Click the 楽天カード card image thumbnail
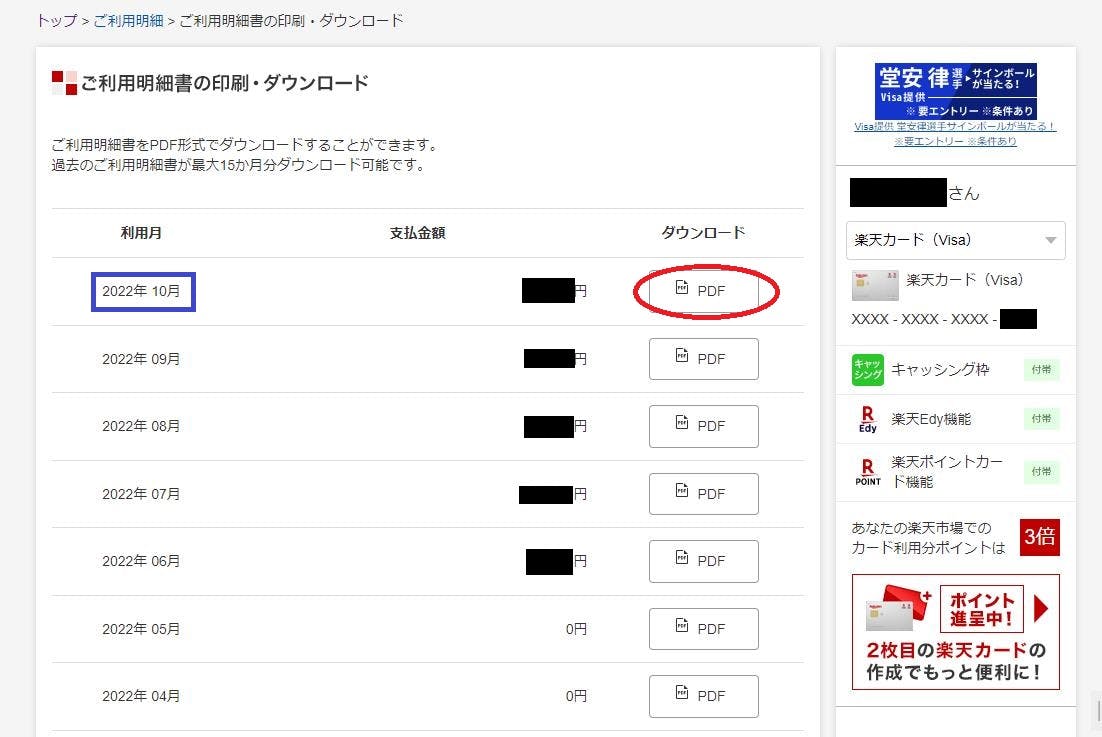Screen dimensions: 1102x737 [875, 285]
